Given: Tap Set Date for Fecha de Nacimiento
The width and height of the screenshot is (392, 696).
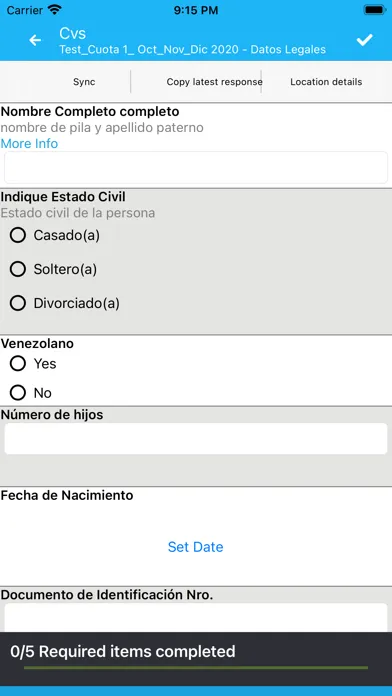Looking at the screenshot, I should coord(195,546).
